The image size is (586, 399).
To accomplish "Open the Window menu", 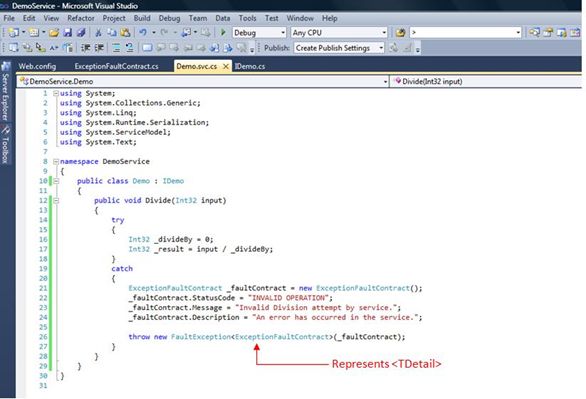I will pos(300,18).
